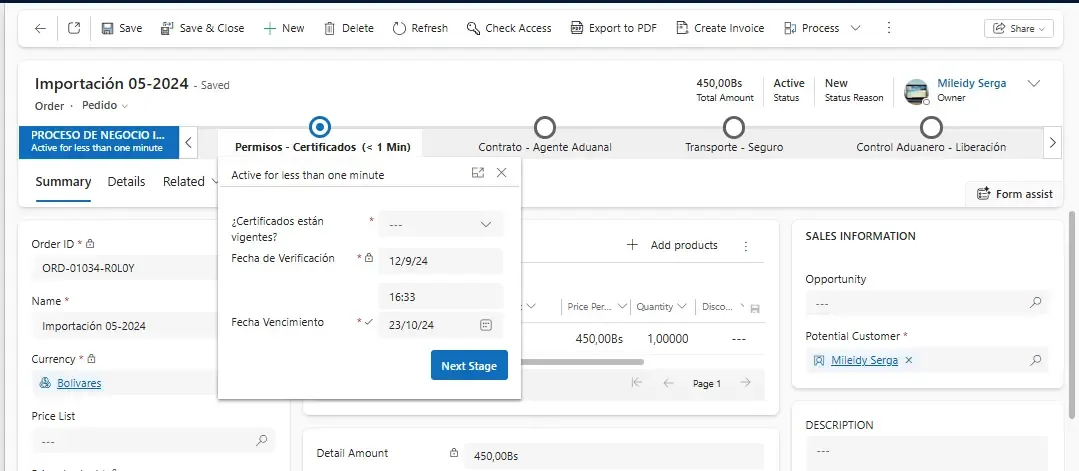The height and width of the screenshot is (471, 1079).
Task: Pop out the stage flyout panel
Action: pyautogui.click(x=477, y=173)
